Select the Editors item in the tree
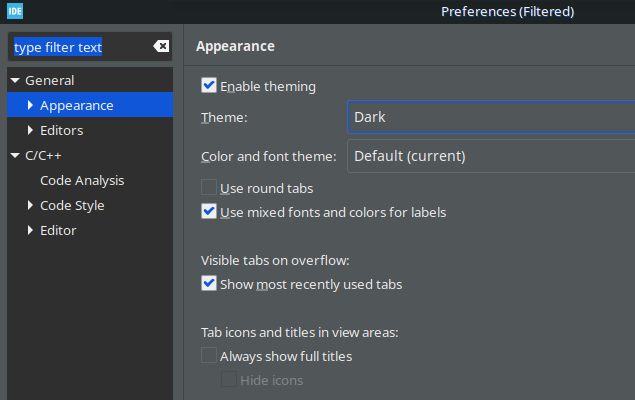 62,130
